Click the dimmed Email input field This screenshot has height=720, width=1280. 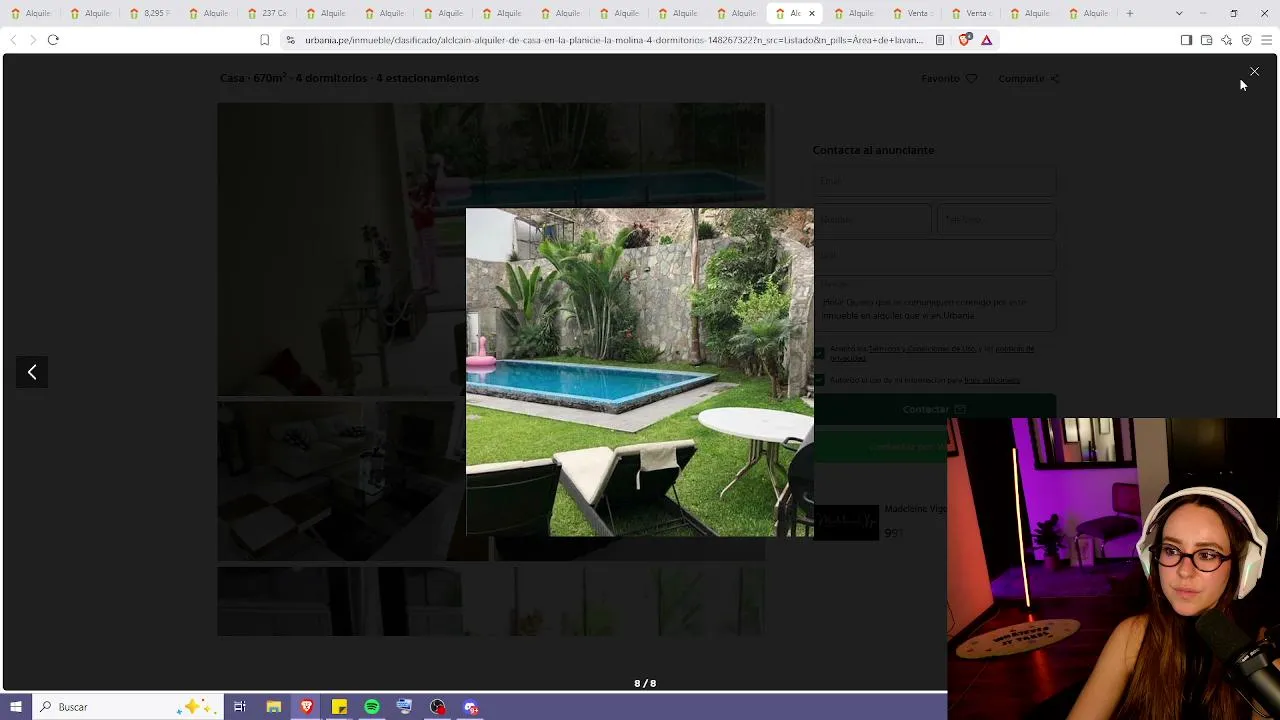[x=934, y=181]
